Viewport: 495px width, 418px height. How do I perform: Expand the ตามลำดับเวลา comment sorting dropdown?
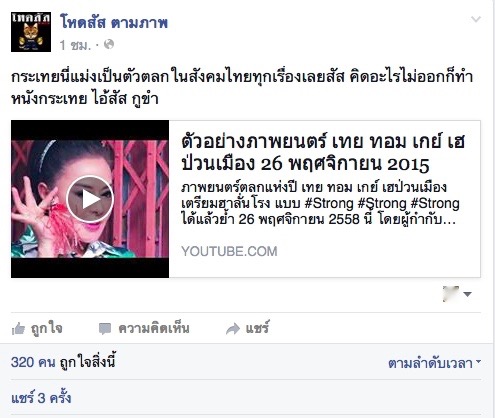click(x=434, y=363)
